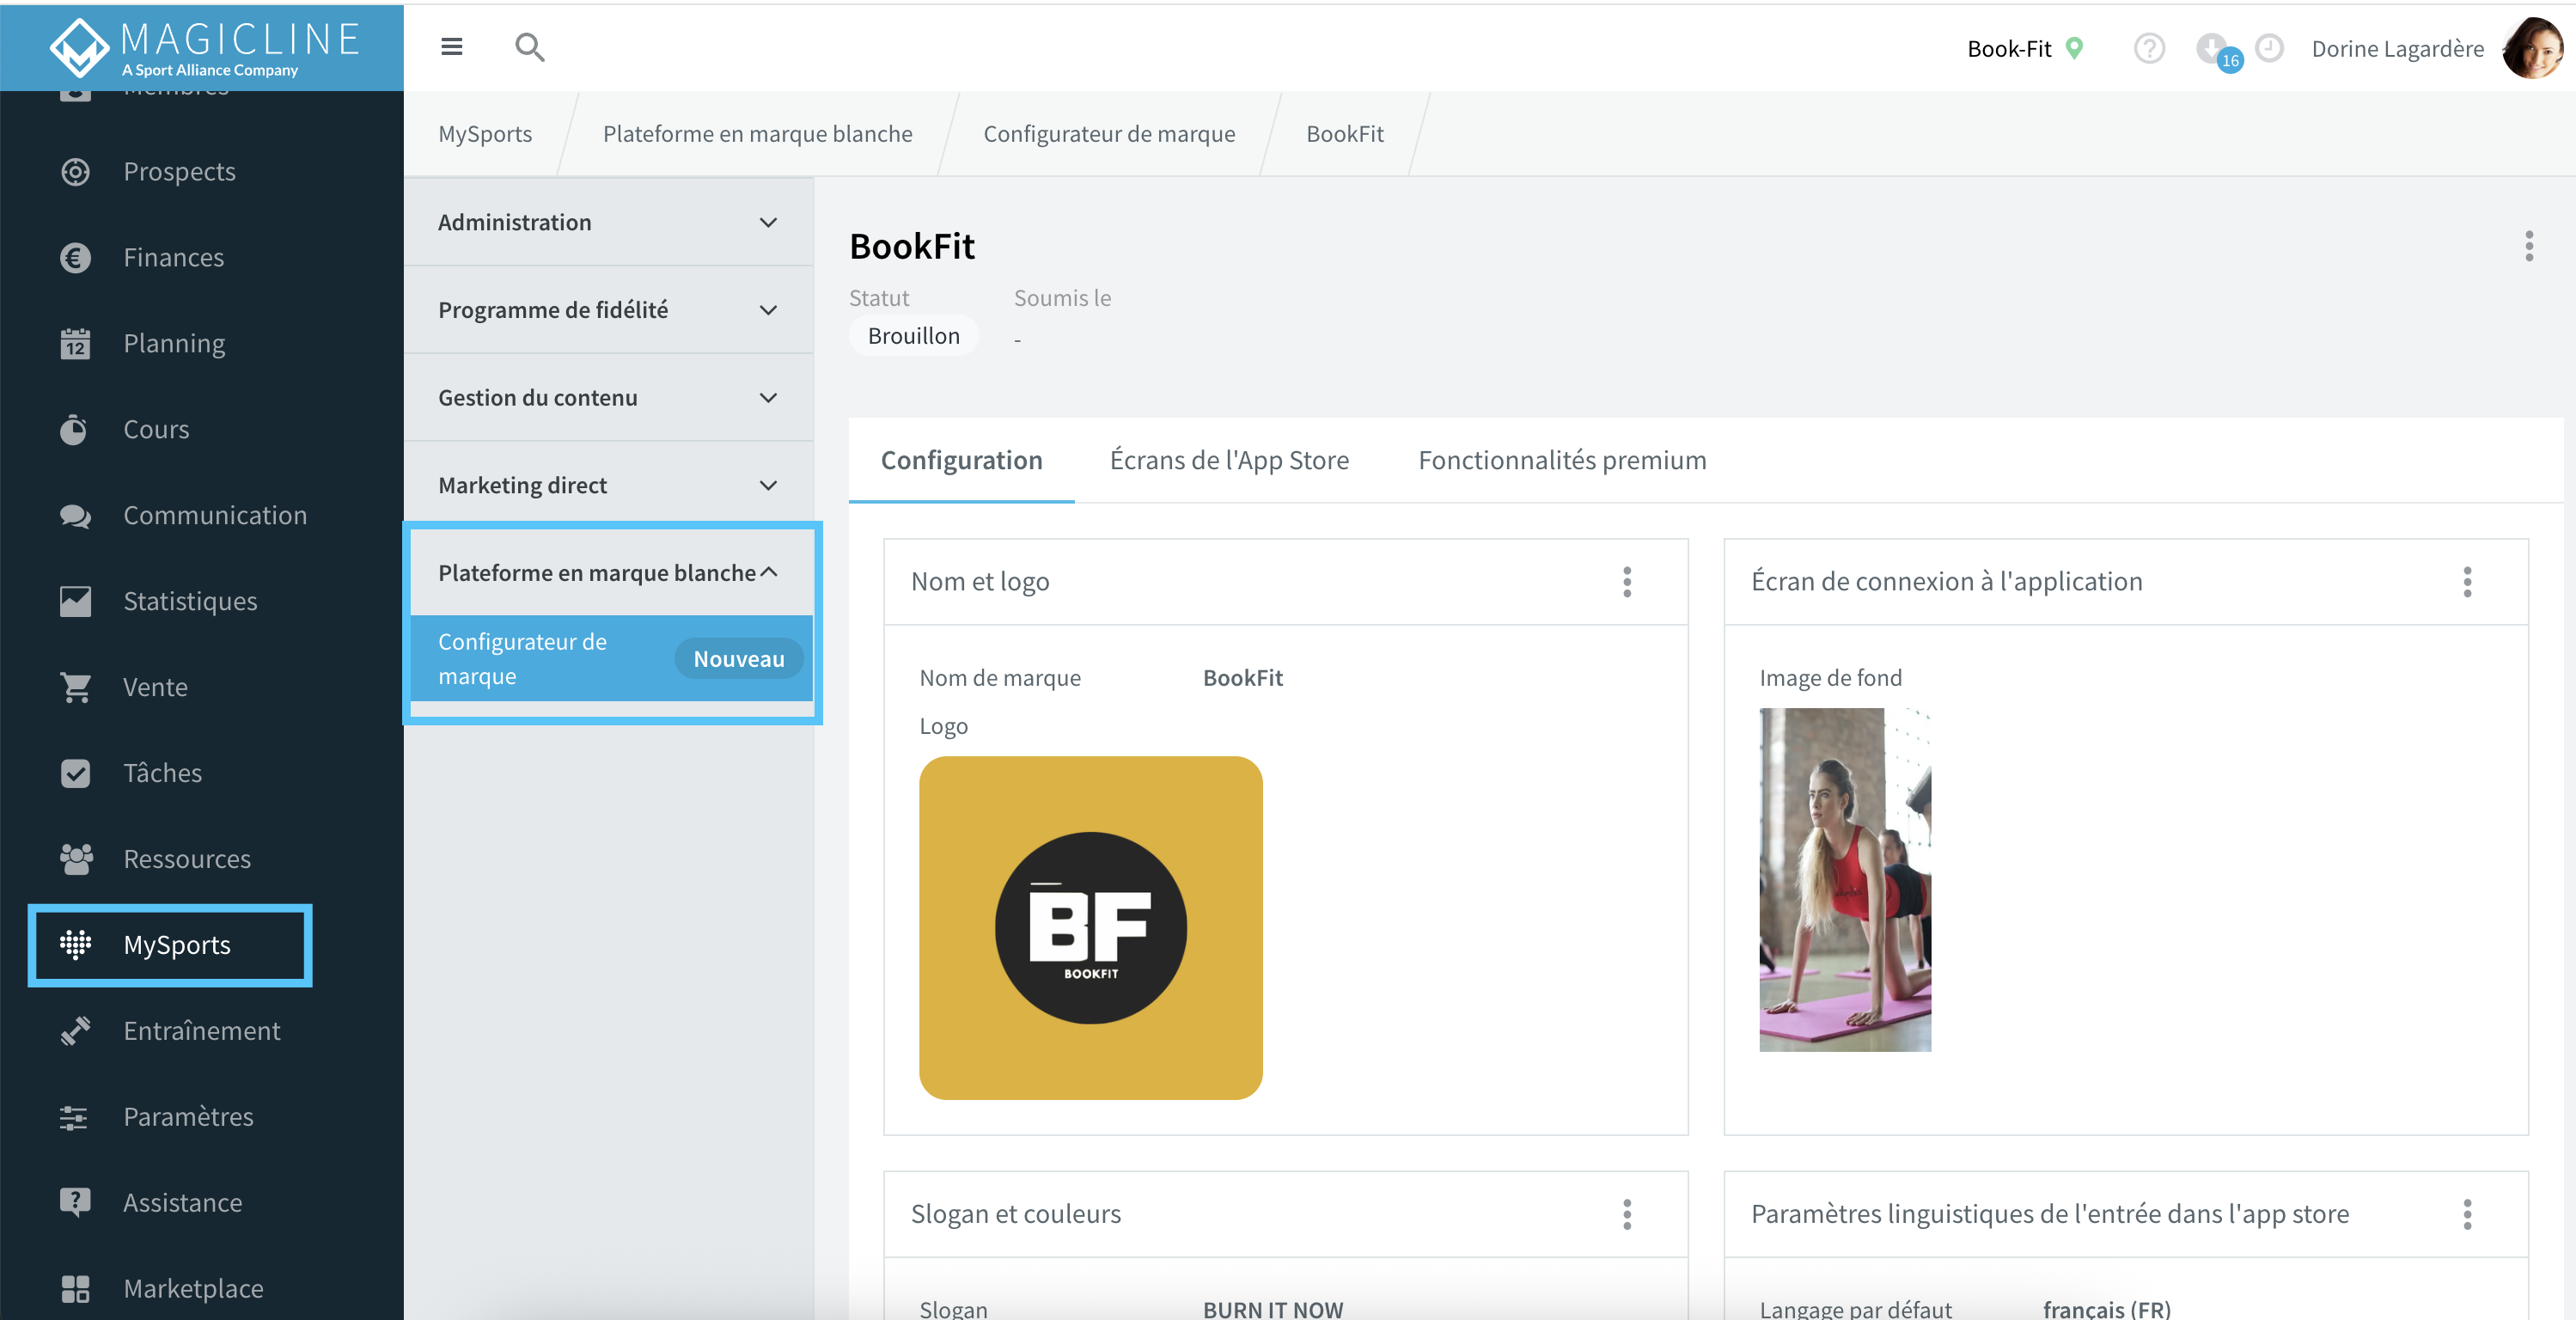
Task: Switch to Fonctionnalités premium tab
Action: tap(1562, 460)
